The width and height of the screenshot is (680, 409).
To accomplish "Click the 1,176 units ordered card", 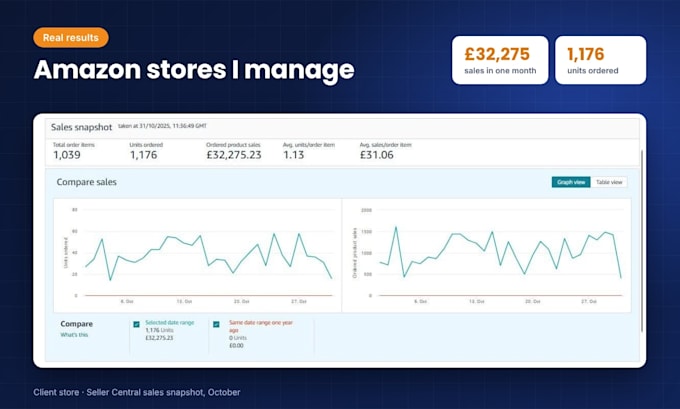I will (x=601, y=60).
